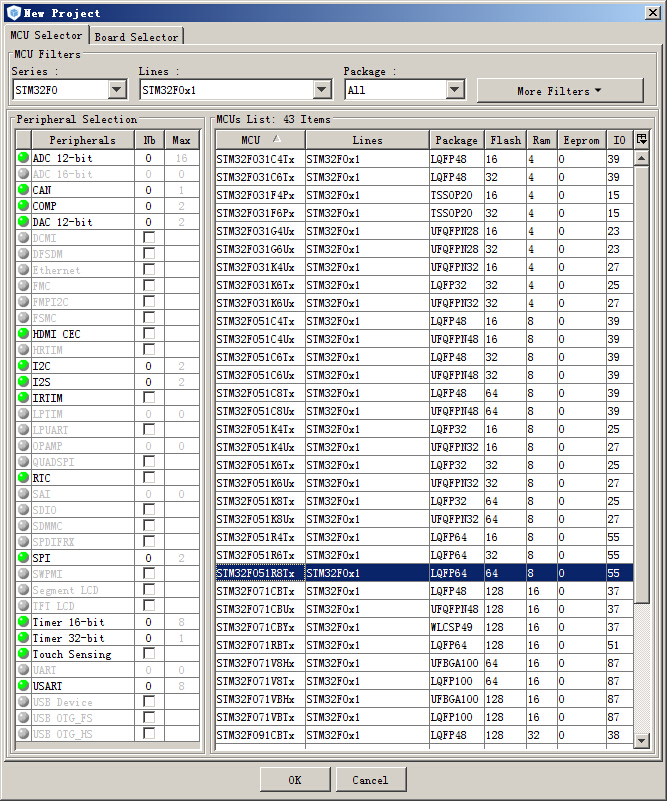Tick the RTC checkbox
The height and width of the screenshot is (801, 667).
[149, 478]
